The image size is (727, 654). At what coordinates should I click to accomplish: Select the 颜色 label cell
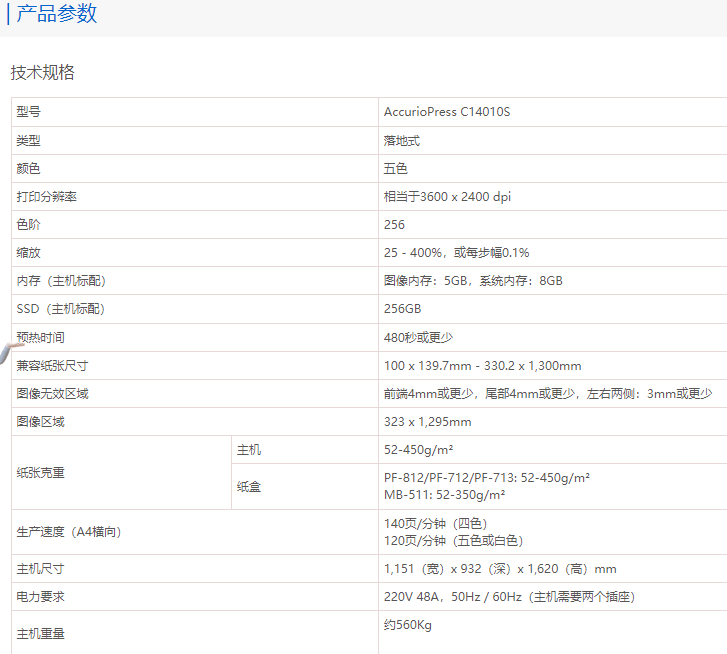point(28,168)
